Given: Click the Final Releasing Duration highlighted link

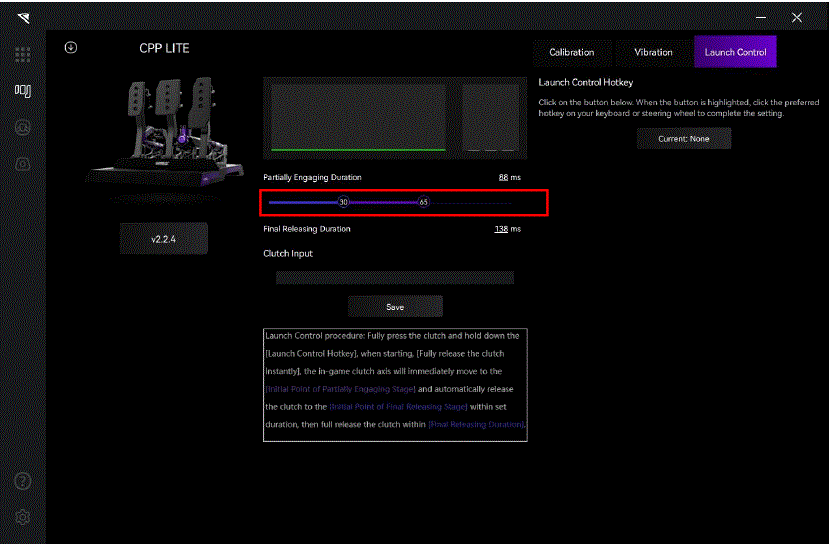Looking at the screenshot, I should click(x=476, y=425).
